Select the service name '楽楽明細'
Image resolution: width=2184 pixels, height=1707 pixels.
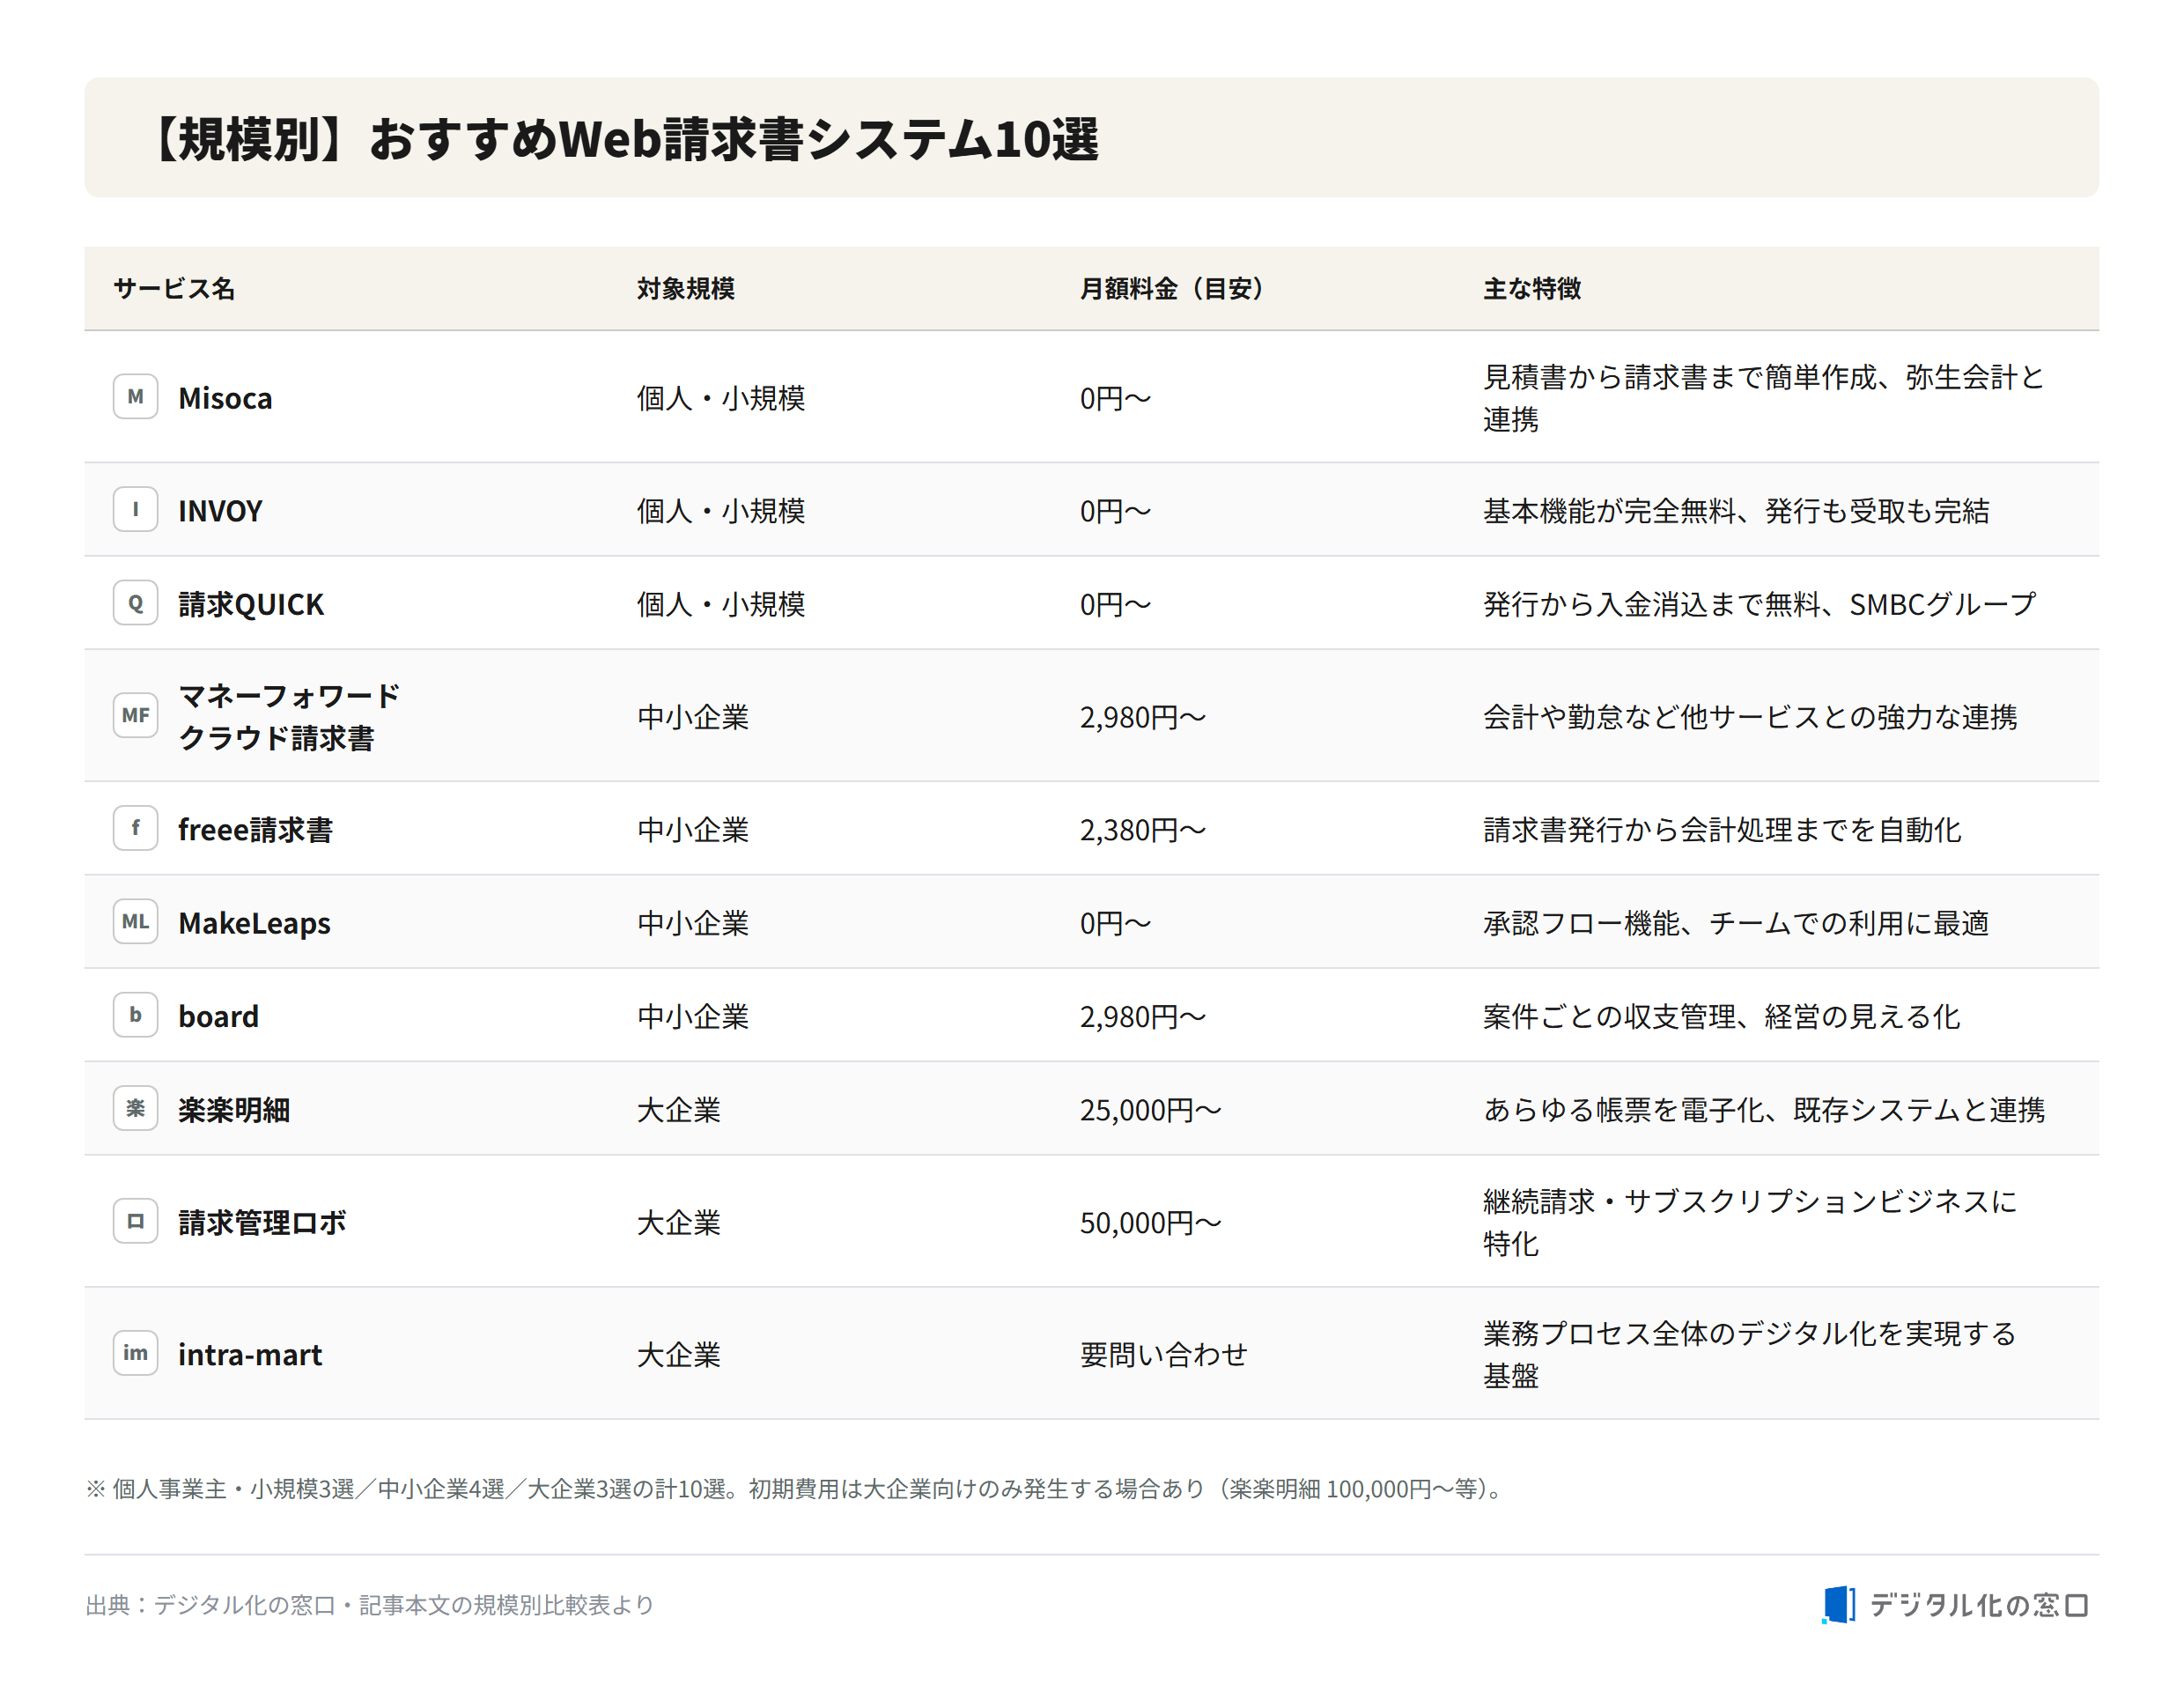[234, 1110]
